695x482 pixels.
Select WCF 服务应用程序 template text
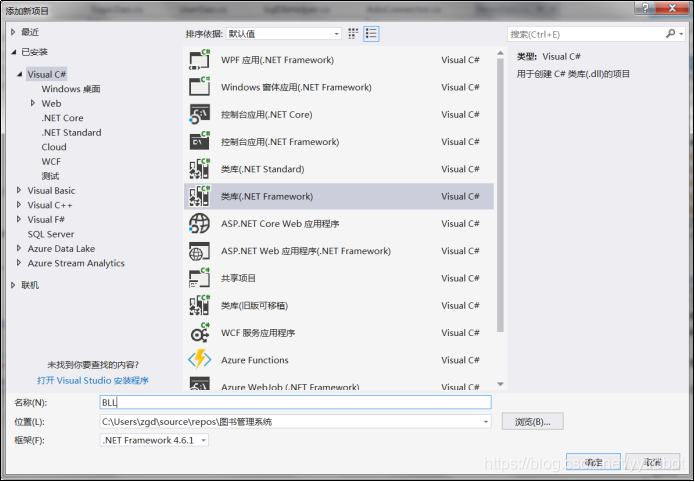(x=258, y=333)
